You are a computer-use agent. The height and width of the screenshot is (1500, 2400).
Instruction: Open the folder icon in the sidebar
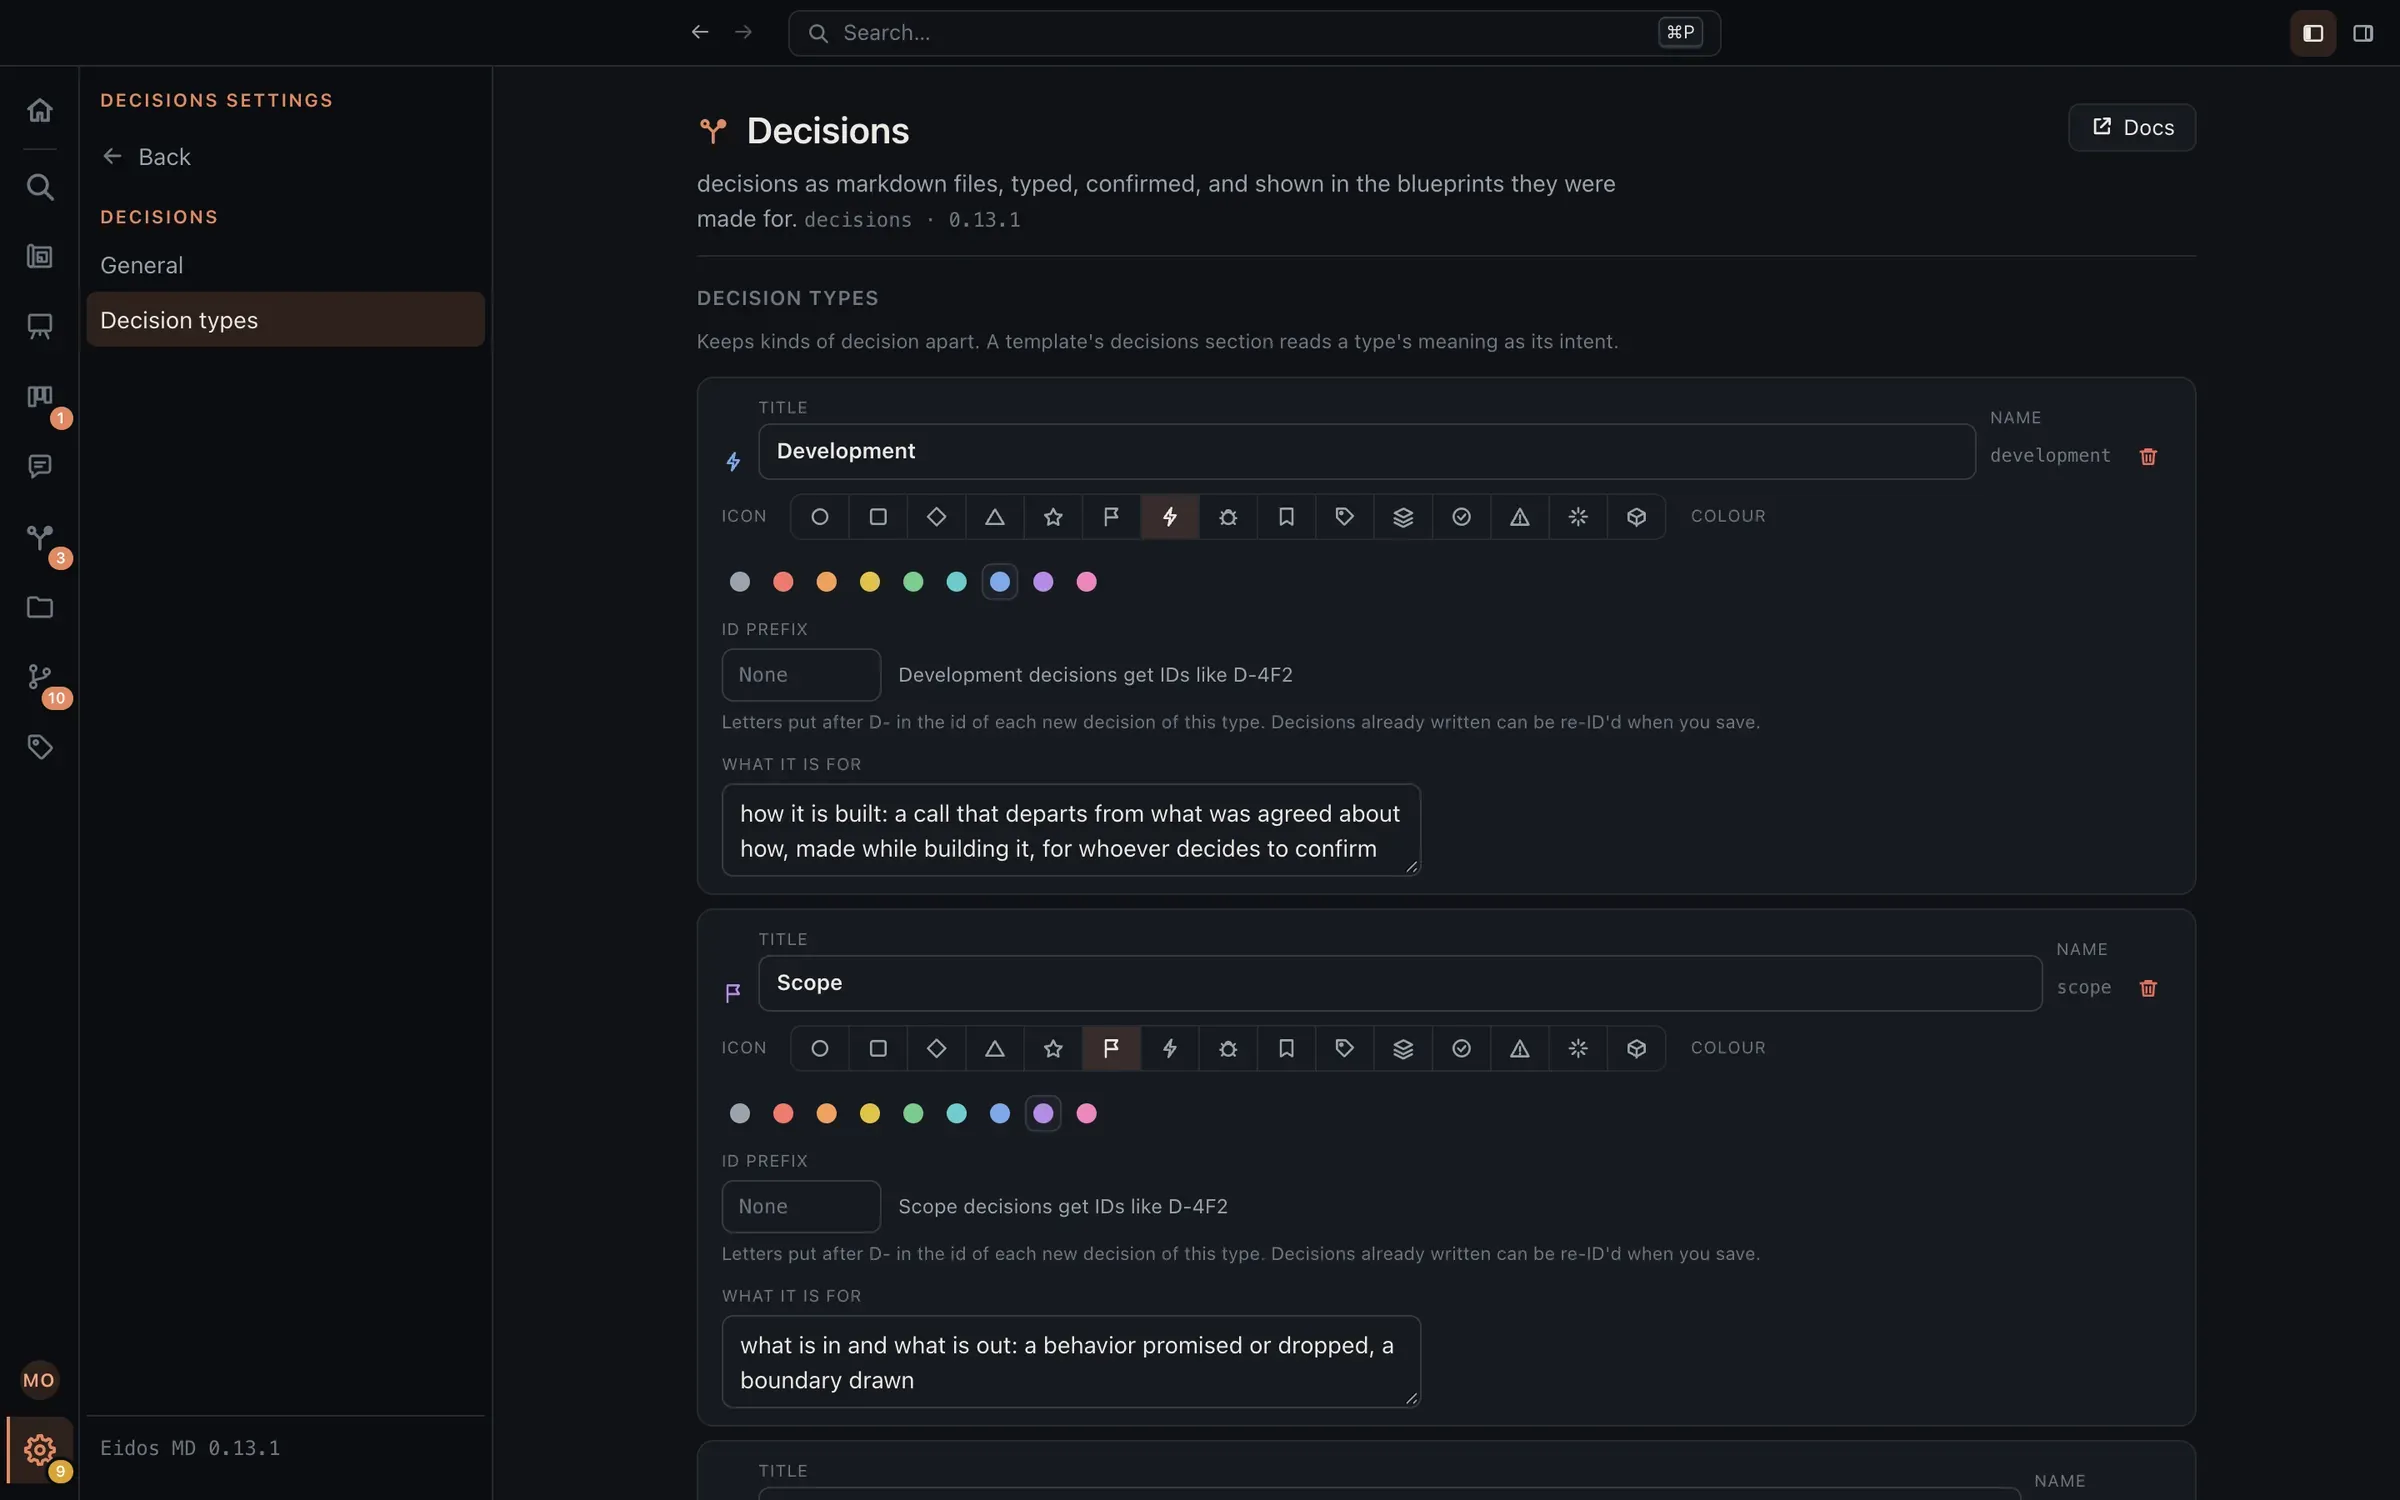[x=39, y=607]
